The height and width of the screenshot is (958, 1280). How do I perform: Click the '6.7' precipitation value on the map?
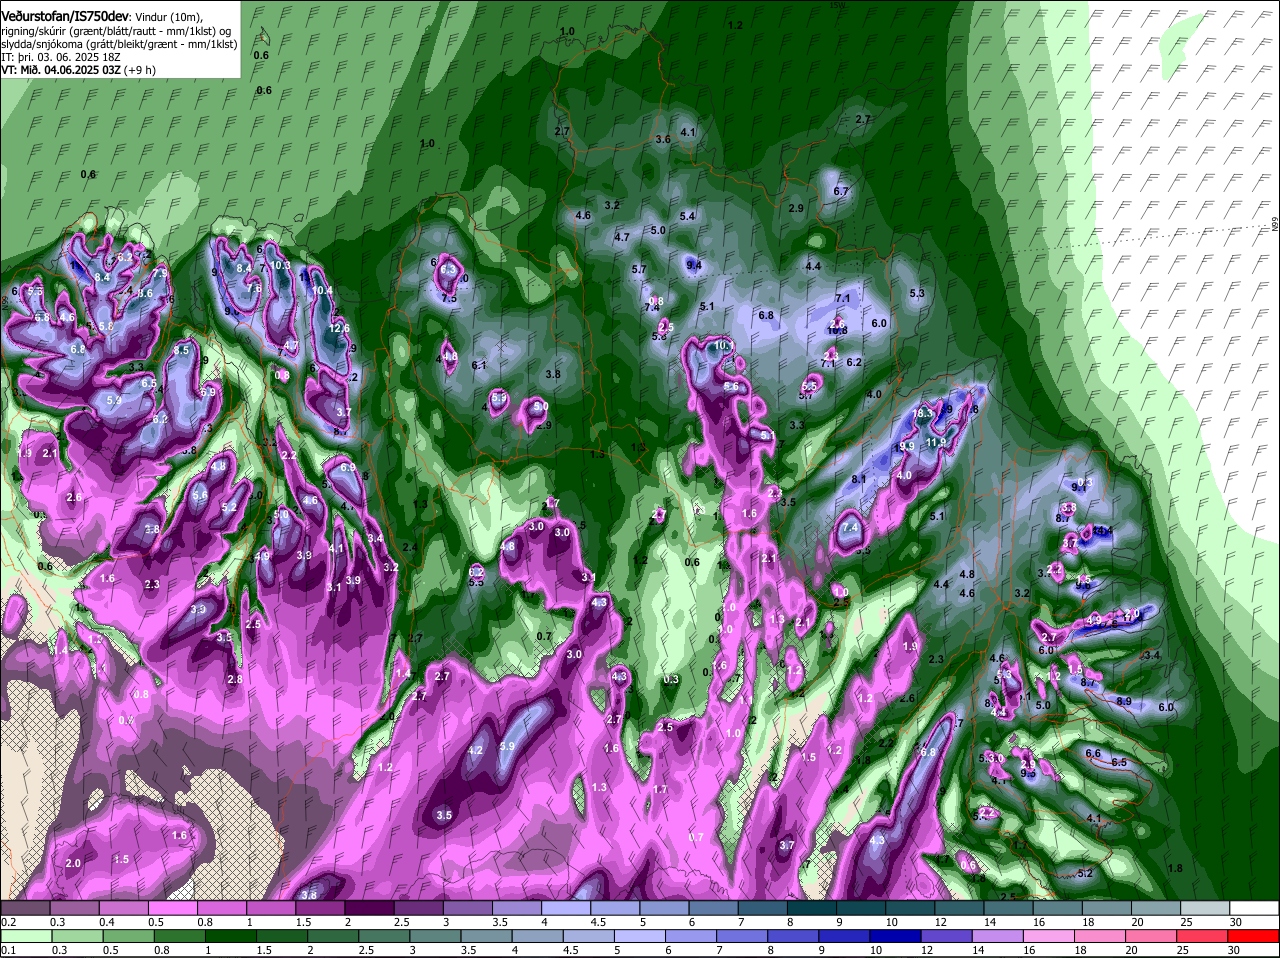[841, 191]
